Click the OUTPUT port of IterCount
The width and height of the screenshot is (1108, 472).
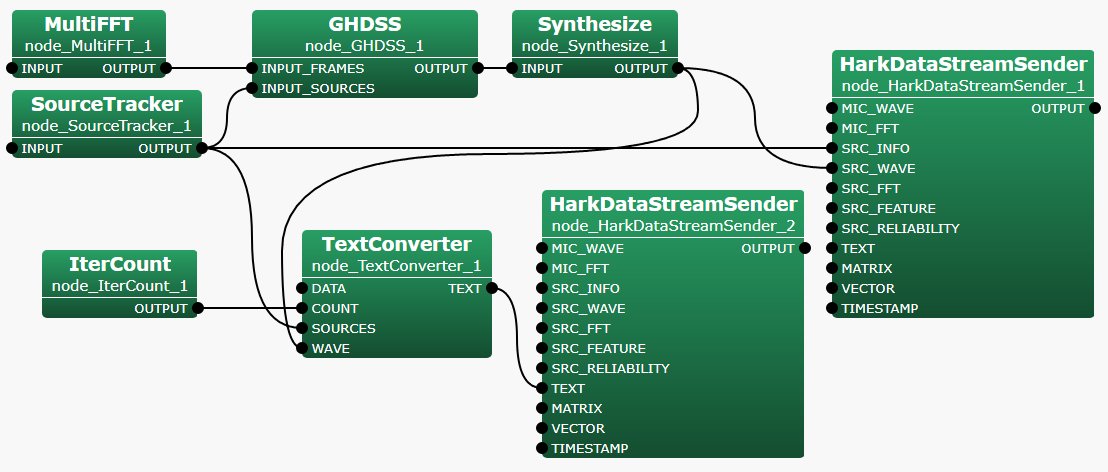pos(198,309)
